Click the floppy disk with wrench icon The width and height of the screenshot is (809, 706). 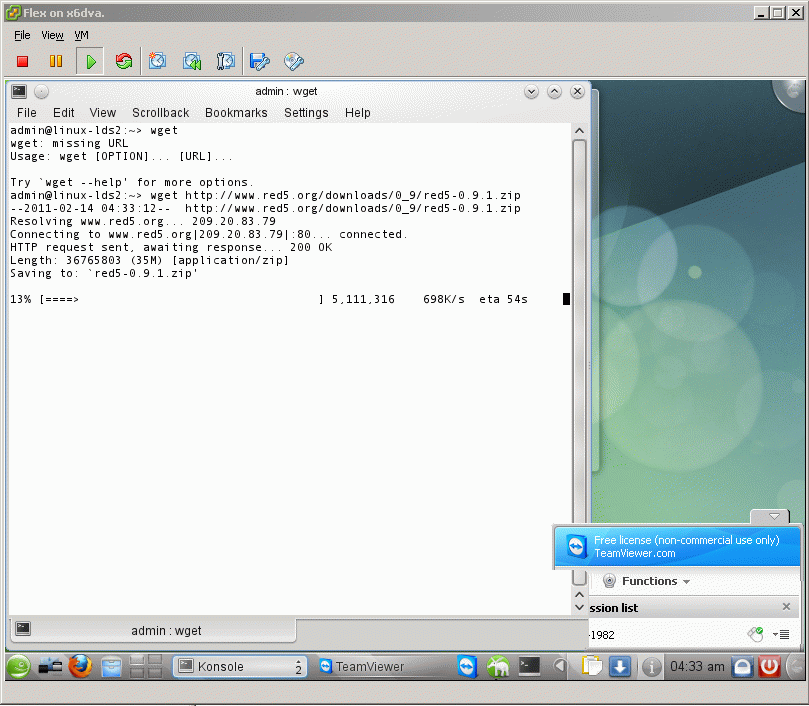coord(260,61)
